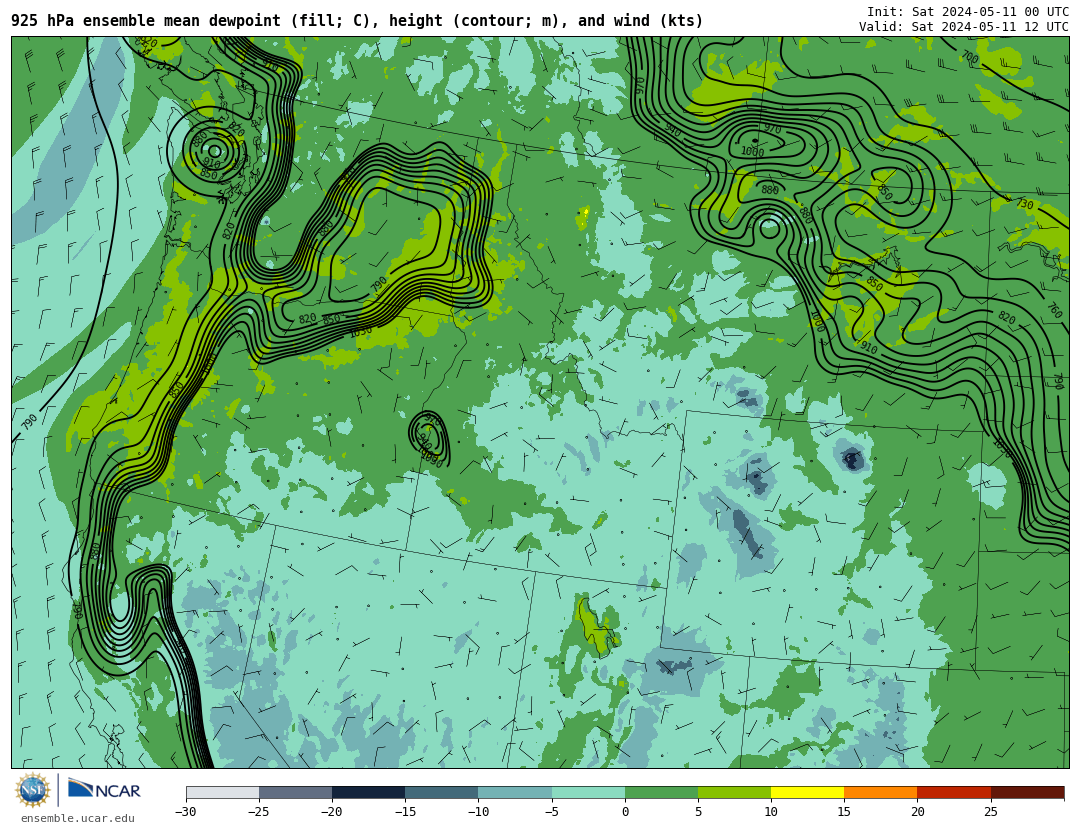Pick the red 20 to 25 colorbar segment
The height and width of the screenshot is (831, 1080).
[954, 792]
